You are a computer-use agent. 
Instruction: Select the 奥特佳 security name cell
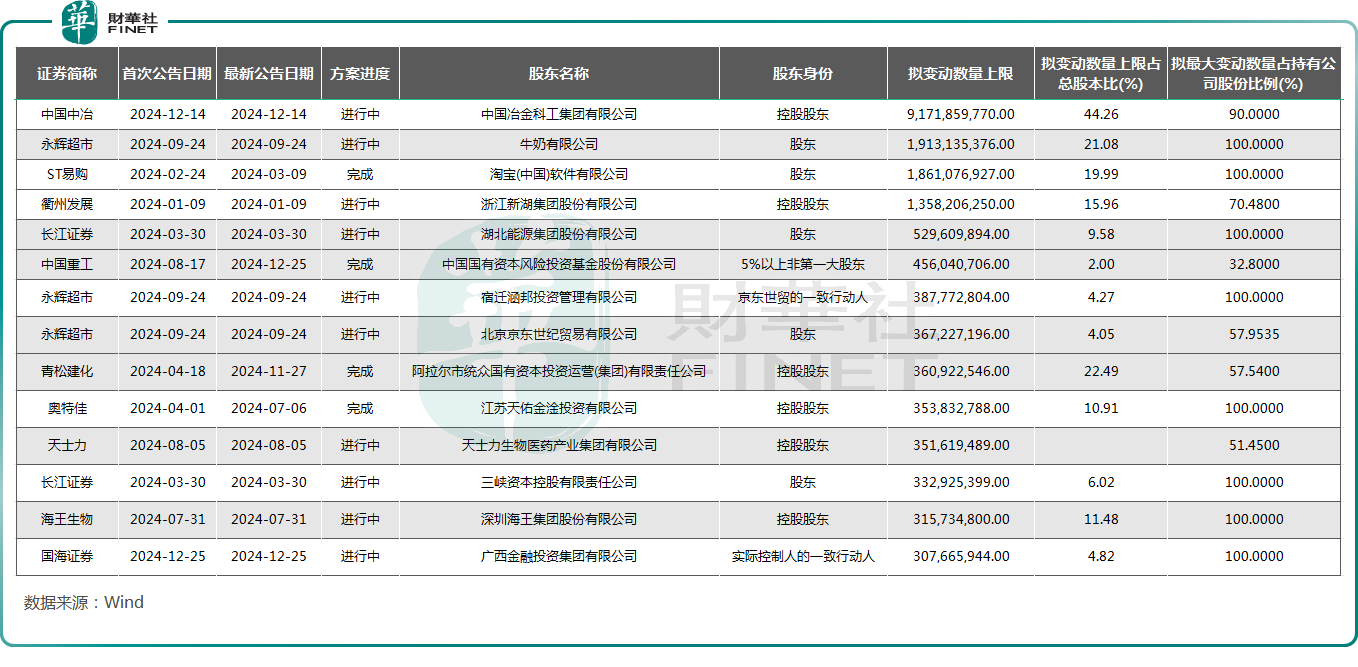pyautogui.click(x=67, y=408)
